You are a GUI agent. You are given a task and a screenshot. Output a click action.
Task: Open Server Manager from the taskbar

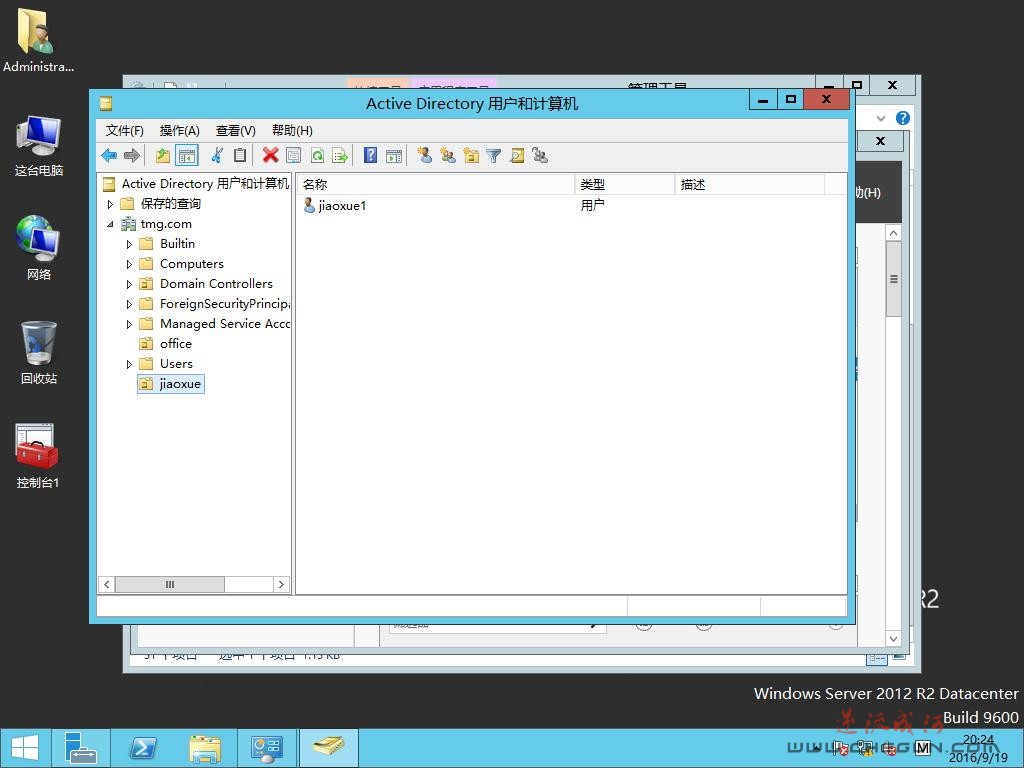pyautogui.click(x=81, y=748)
